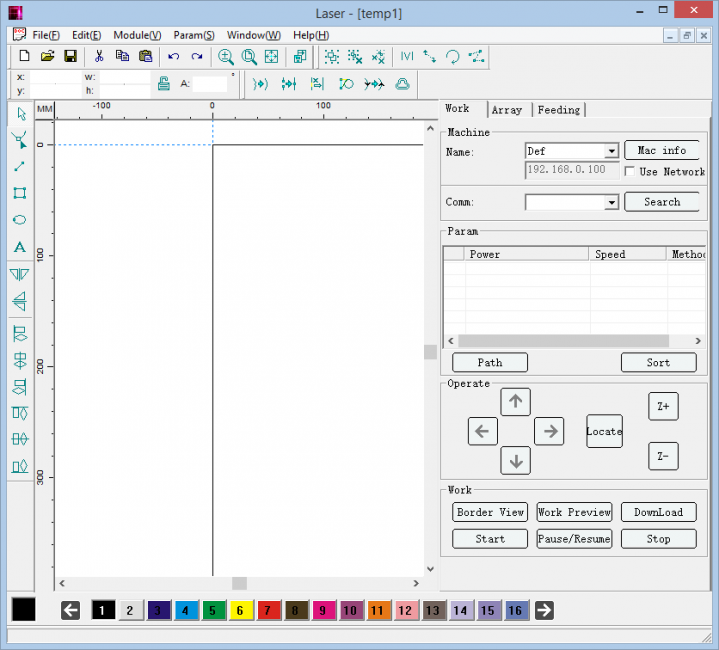Undo the last action
Image resolution: width=719 pixels, height=650 pixels.
174,57
